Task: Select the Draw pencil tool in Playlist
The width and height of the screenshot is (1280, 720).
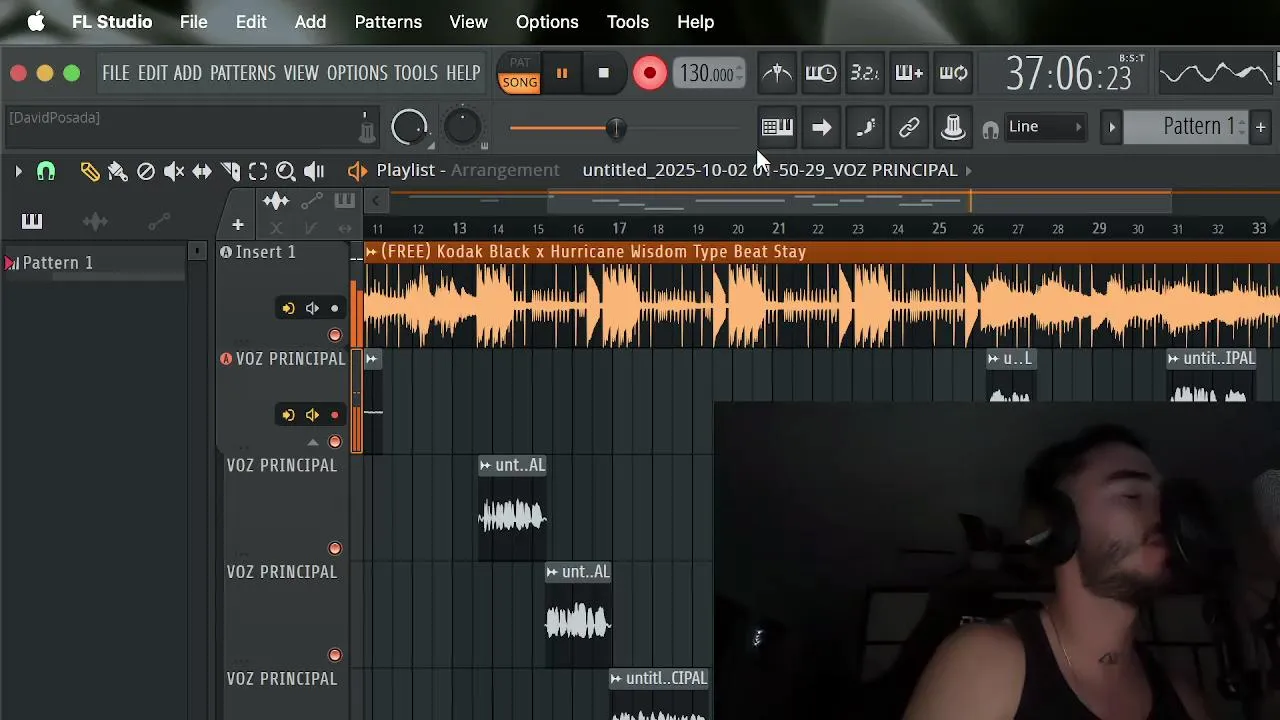Action: coord(90,171)
